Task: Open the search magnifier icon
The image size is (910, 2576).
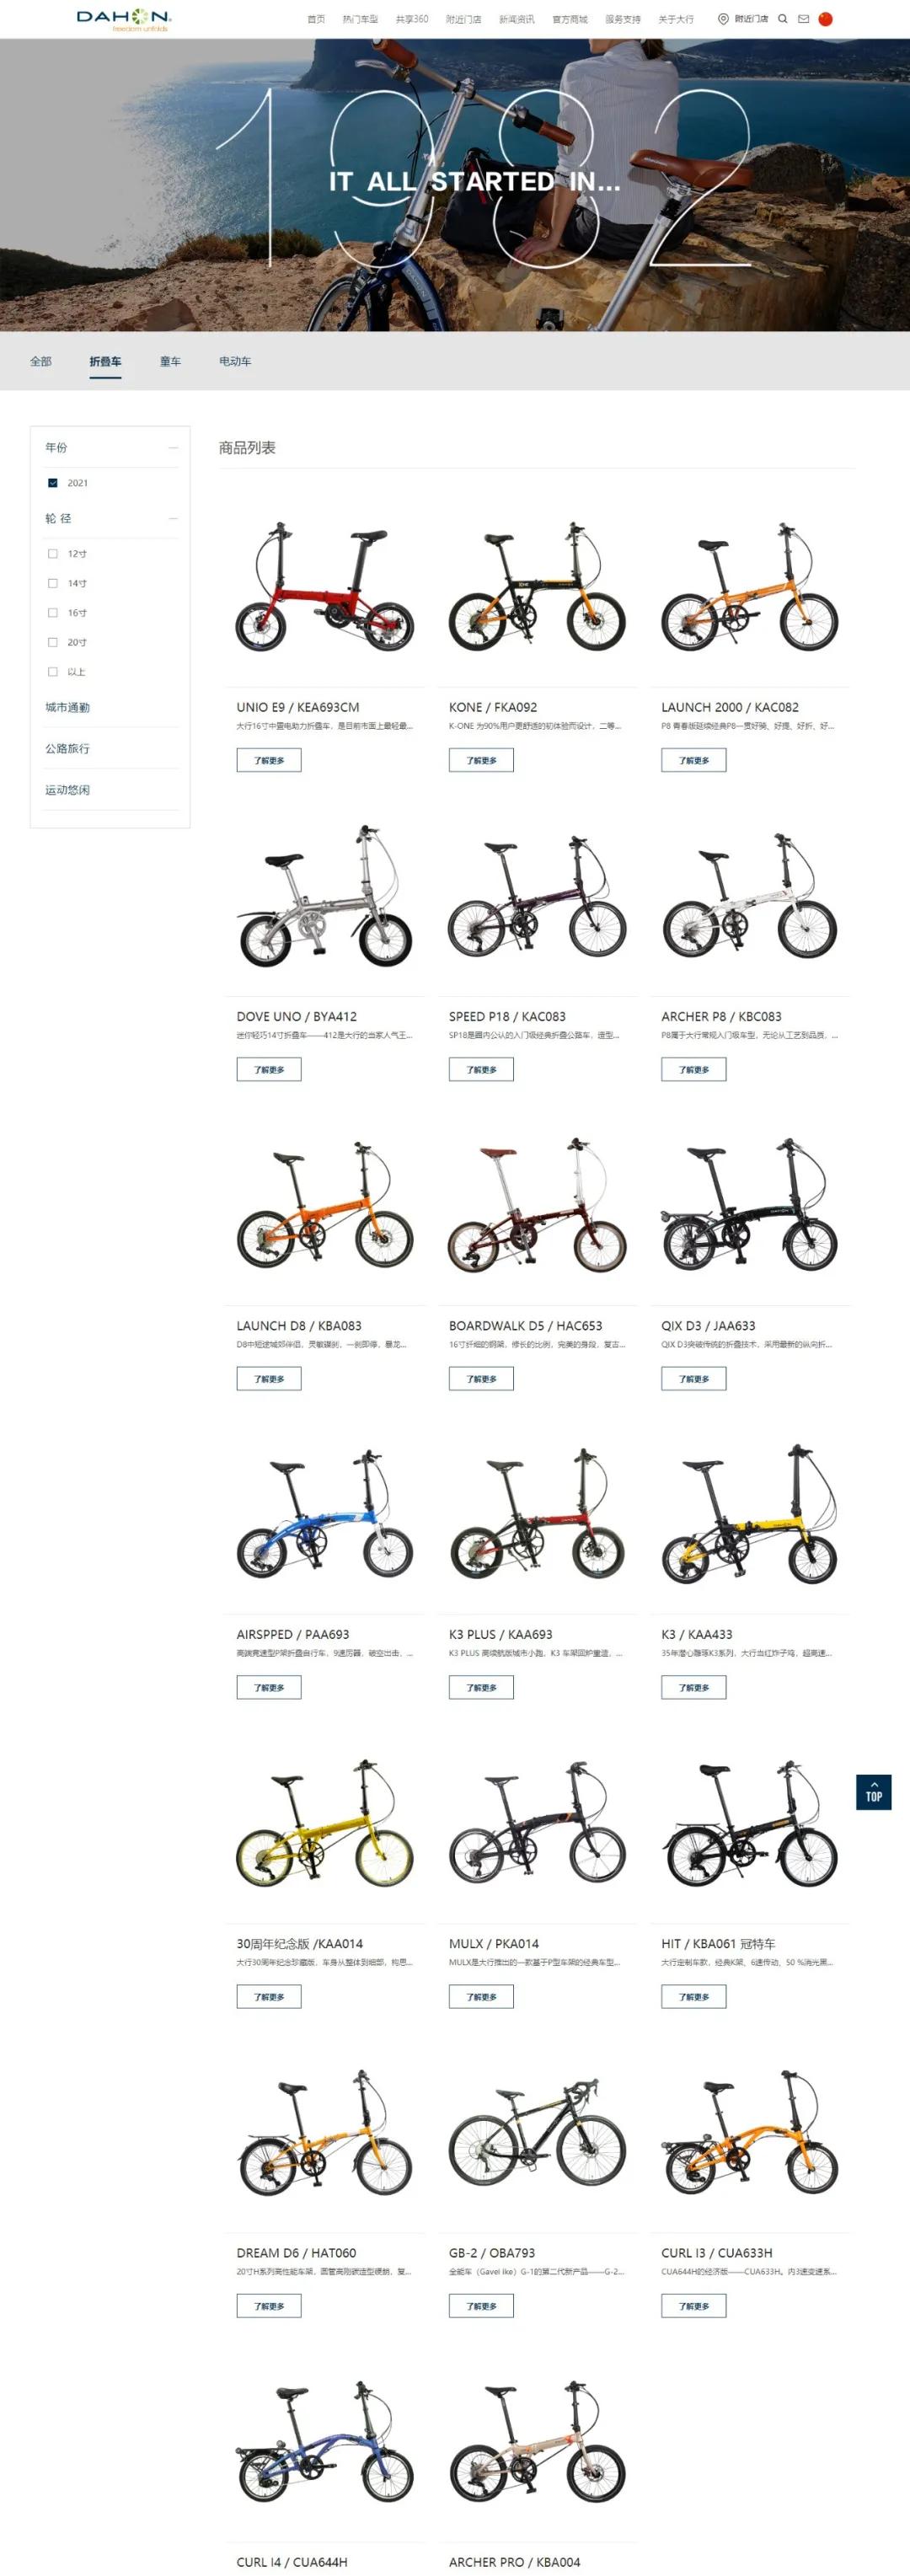Action: coord(783,19)
